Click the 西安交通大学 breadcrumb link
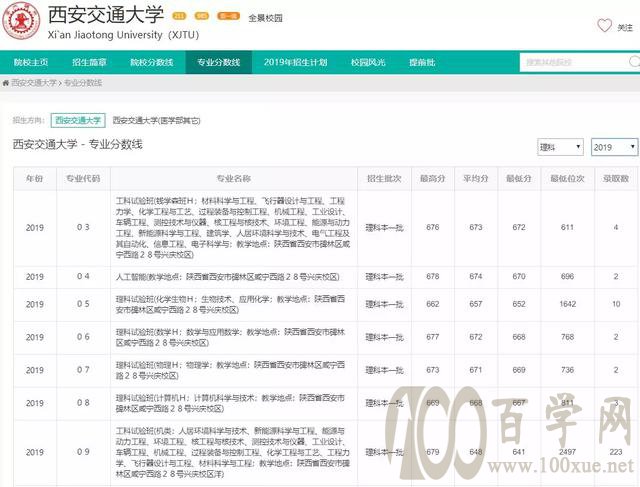The width and height of the screenshot is (640, 487). pos(34,83)
